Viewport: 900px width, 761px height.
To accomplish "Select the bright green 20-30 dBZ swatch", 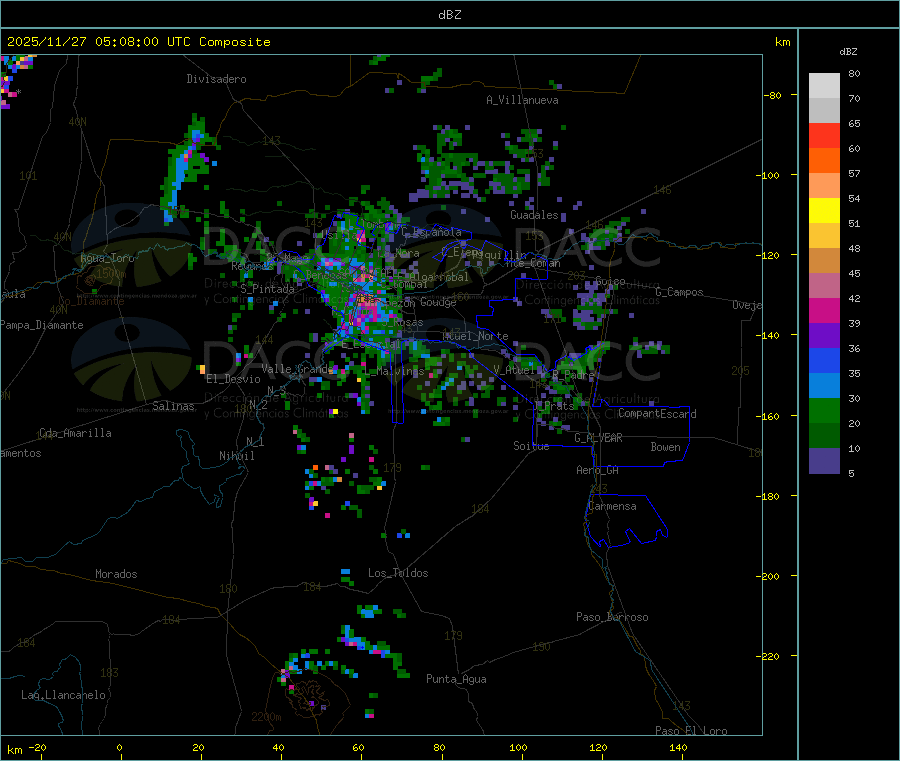I will (824, 410).
